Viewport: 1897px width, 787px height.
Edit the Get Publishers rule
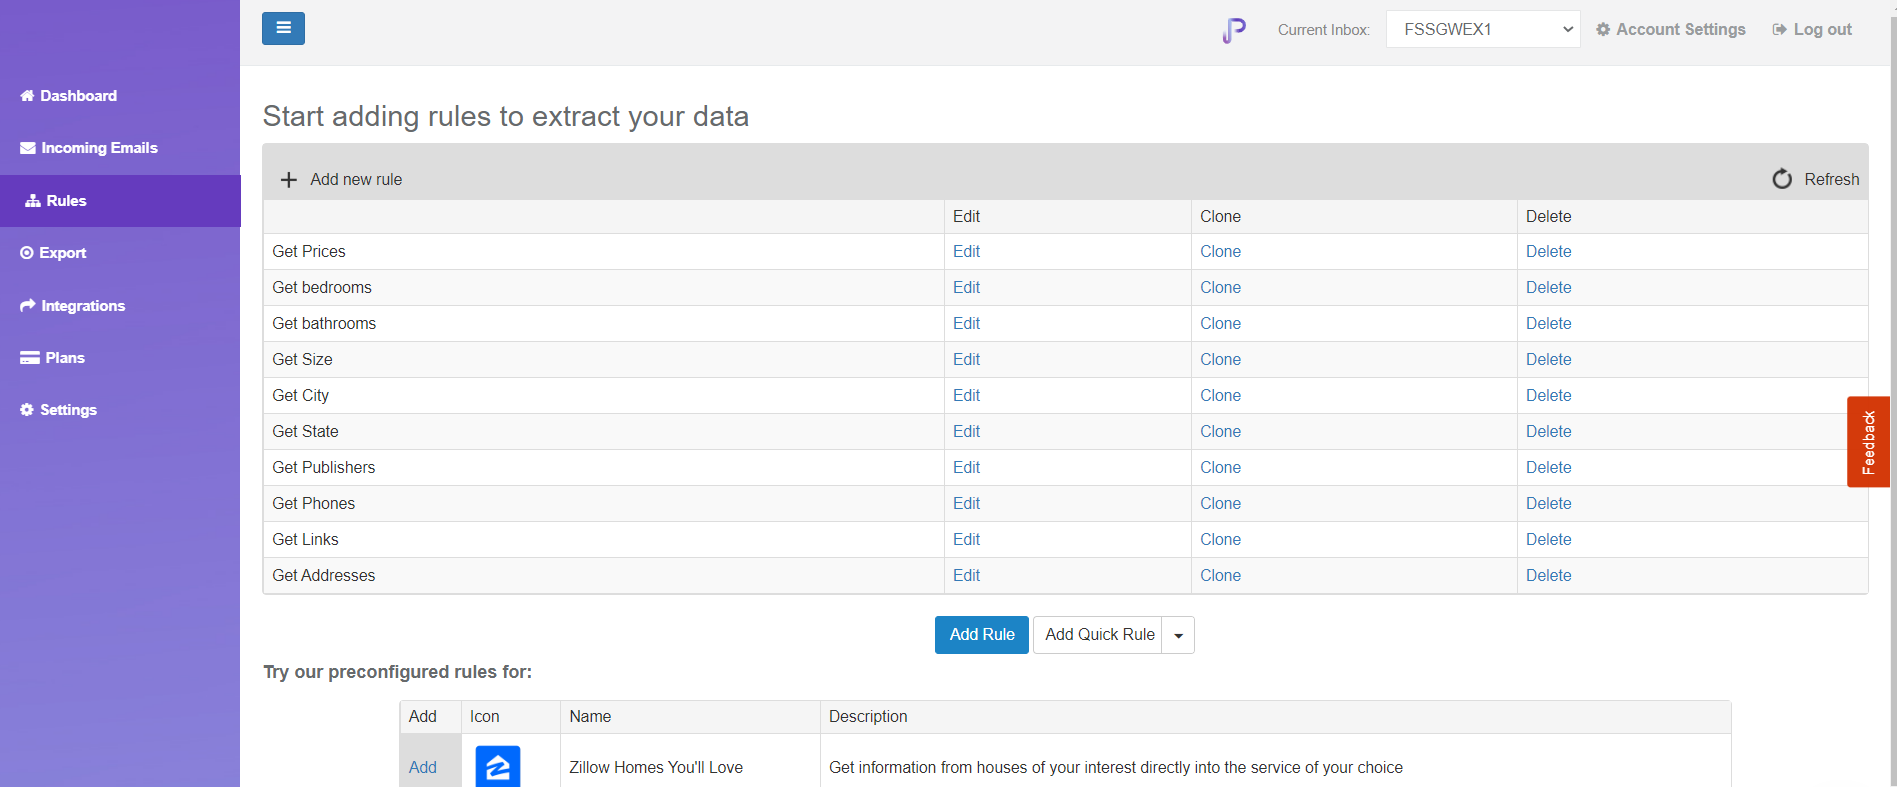966,468
